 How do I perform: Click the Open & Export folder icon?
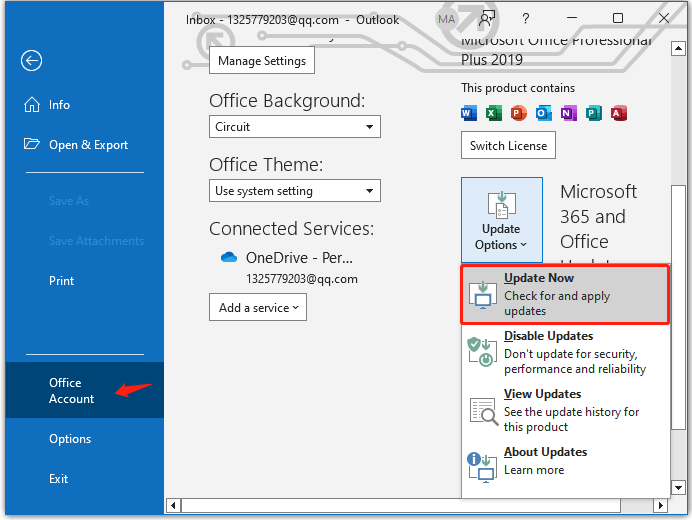click(31, 144)
